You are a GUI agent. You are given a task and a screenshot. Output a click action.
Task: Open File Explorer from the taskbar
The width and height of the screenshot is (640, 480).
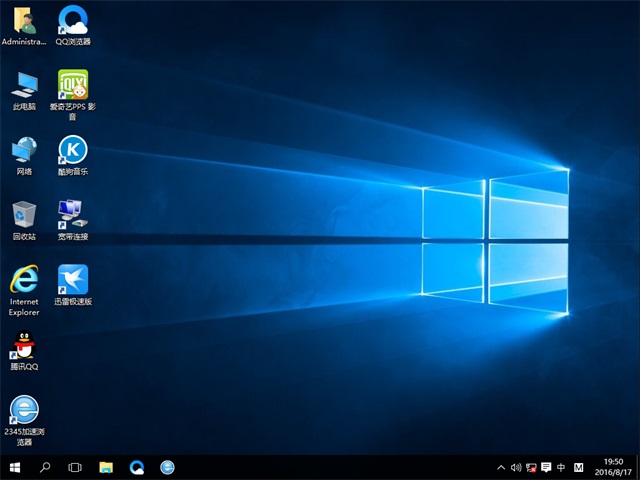point(106,467)
